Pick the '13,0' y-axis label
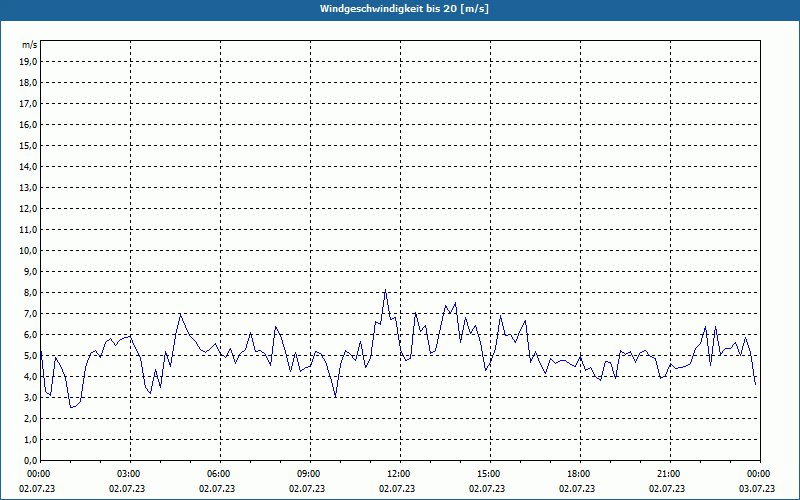This screenshot has height=500, width=800. (28, 187)
